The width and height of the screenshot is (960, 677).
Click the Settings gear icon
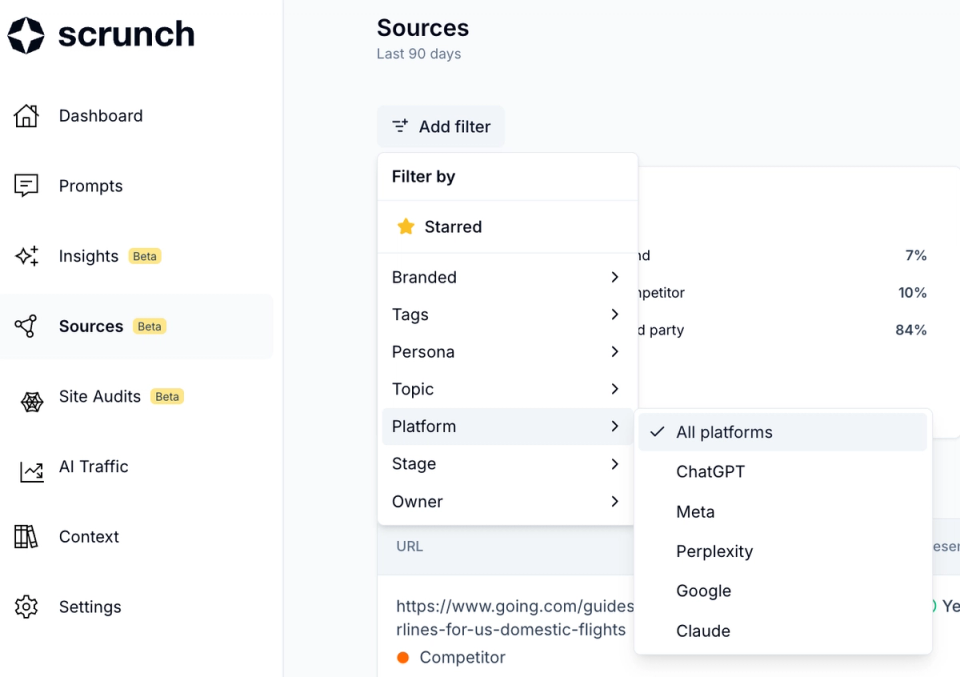click(26, 607)
